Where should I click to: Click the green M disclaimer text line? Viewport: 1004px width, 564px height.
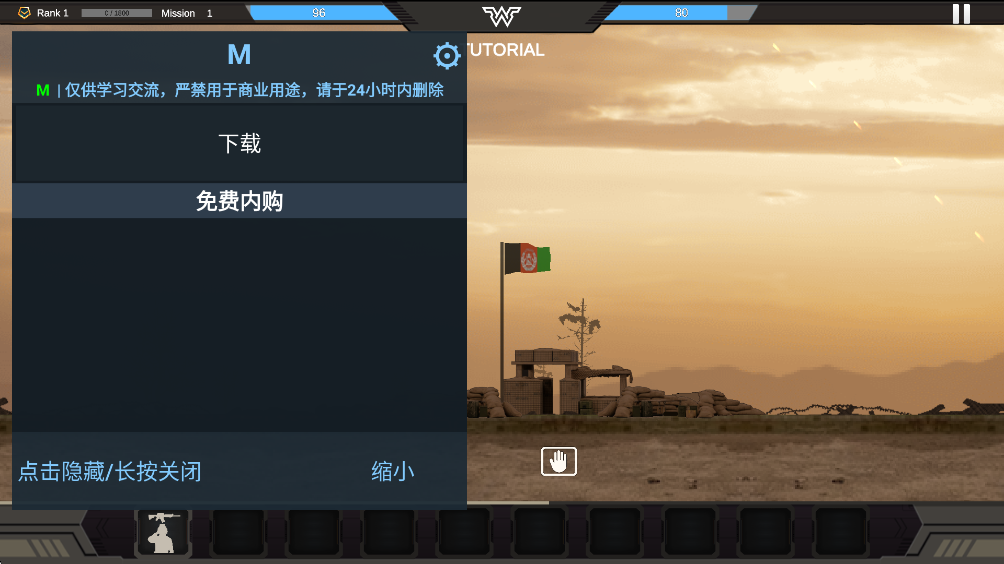(240, 90)
